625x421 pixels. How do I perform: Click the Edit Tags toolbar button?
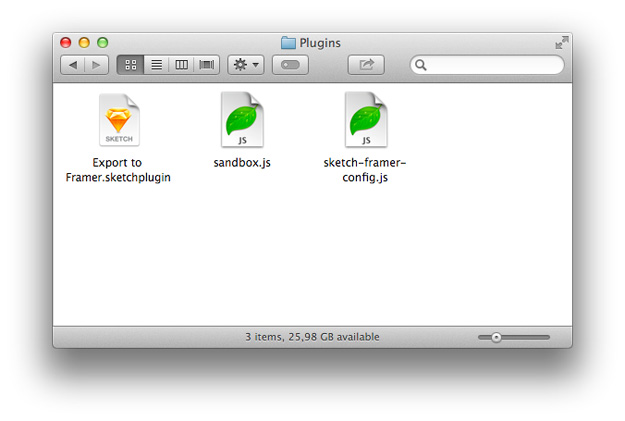[290, 65]
